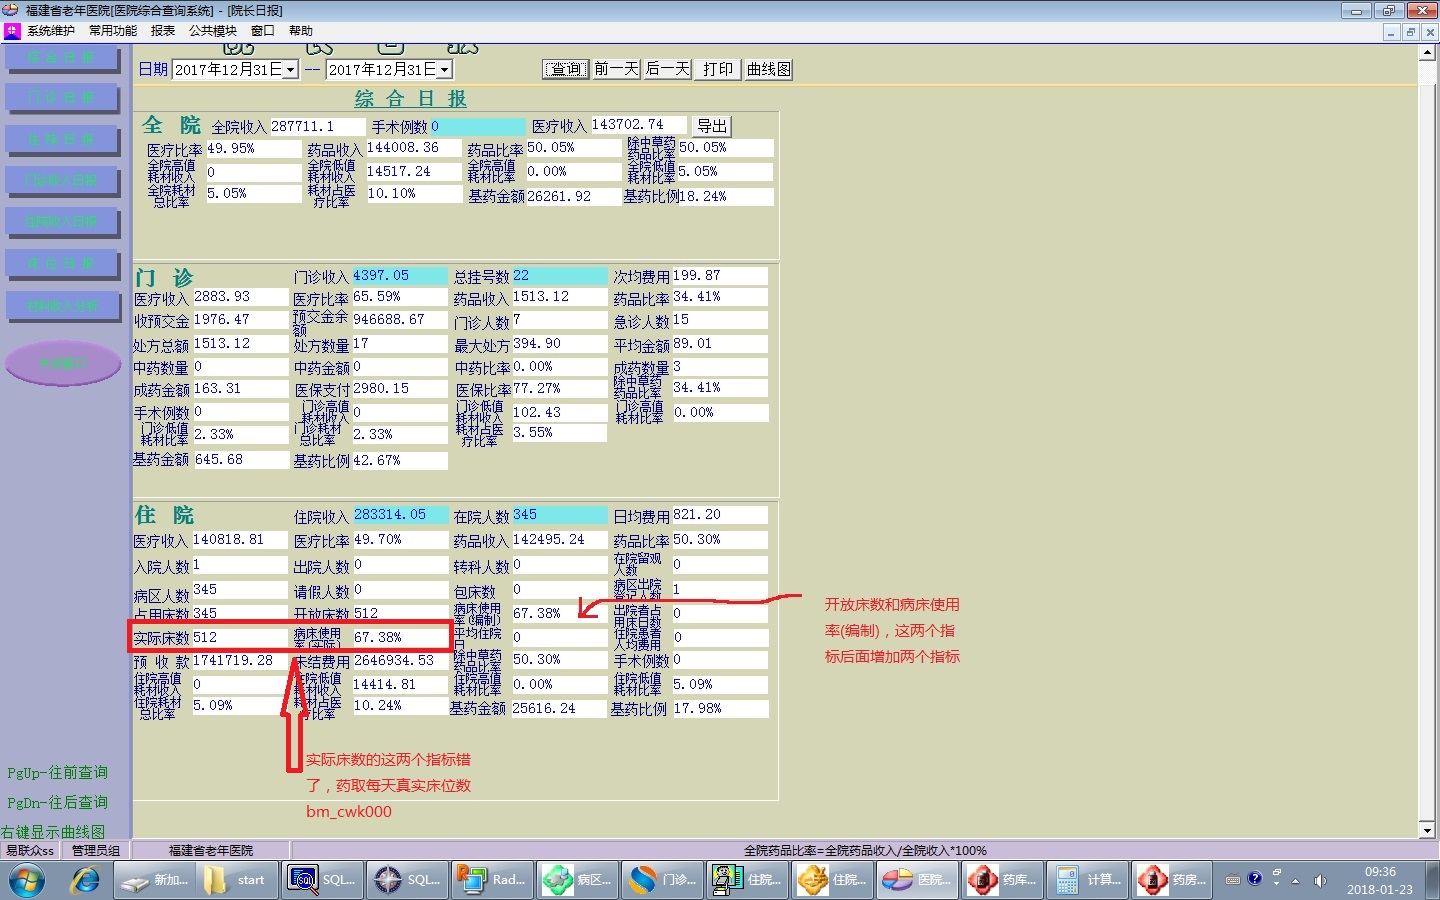The width and height of the screenshot is (1440, 900).
Task: Switch to the 药房... taskbar window
Action: [x=1171, y=880]
